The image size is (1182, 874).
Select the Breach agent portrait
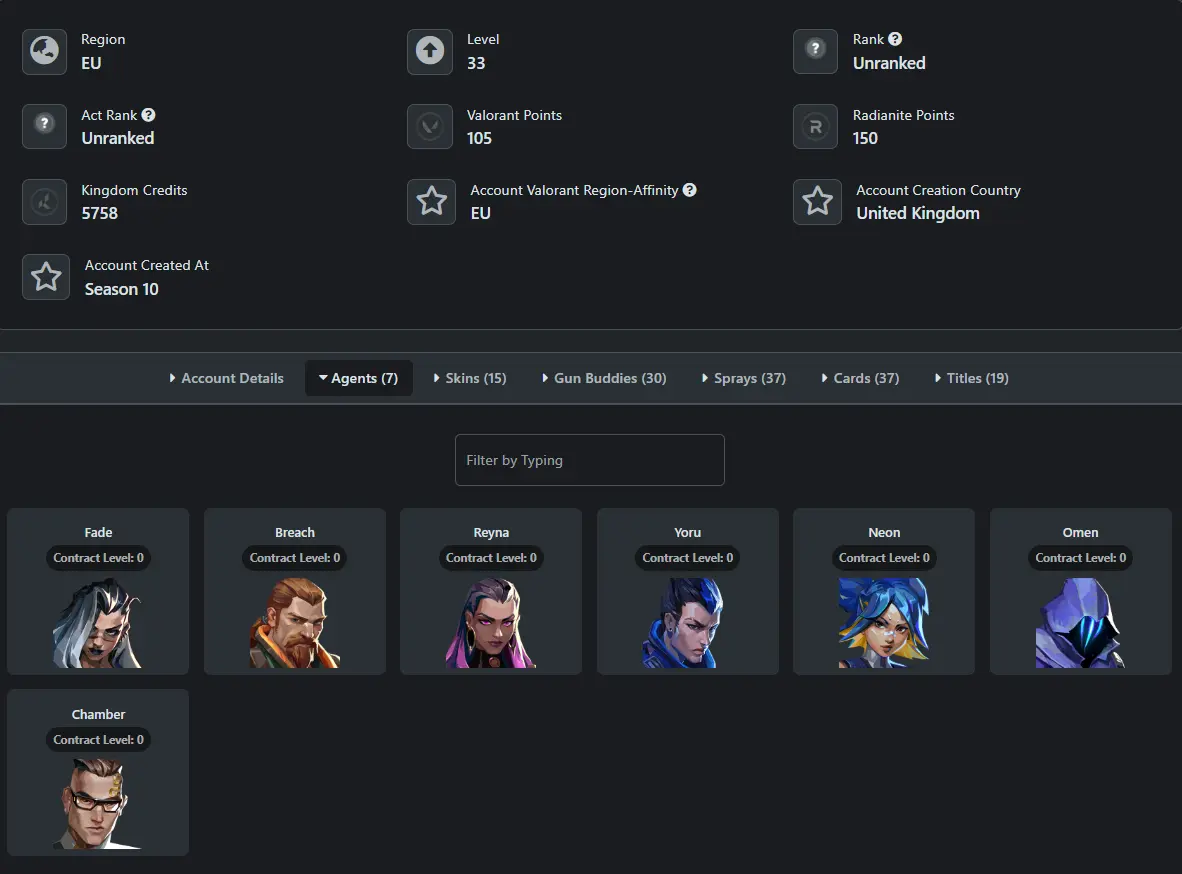[295, 623]
